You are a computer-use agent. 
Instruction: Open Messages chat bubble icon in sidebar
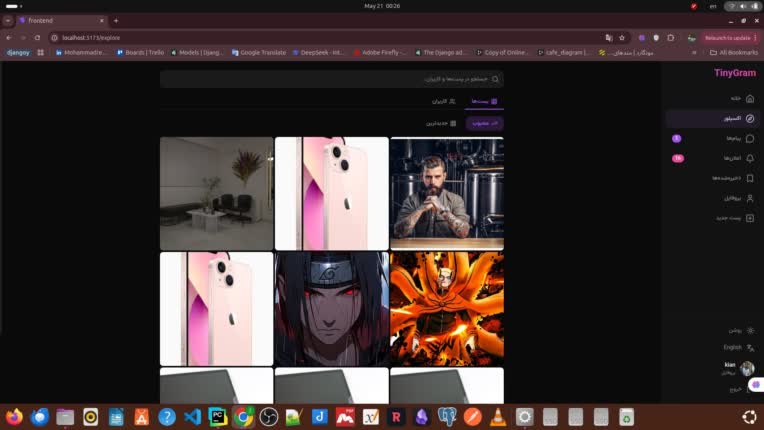click(x=750, y=138)
